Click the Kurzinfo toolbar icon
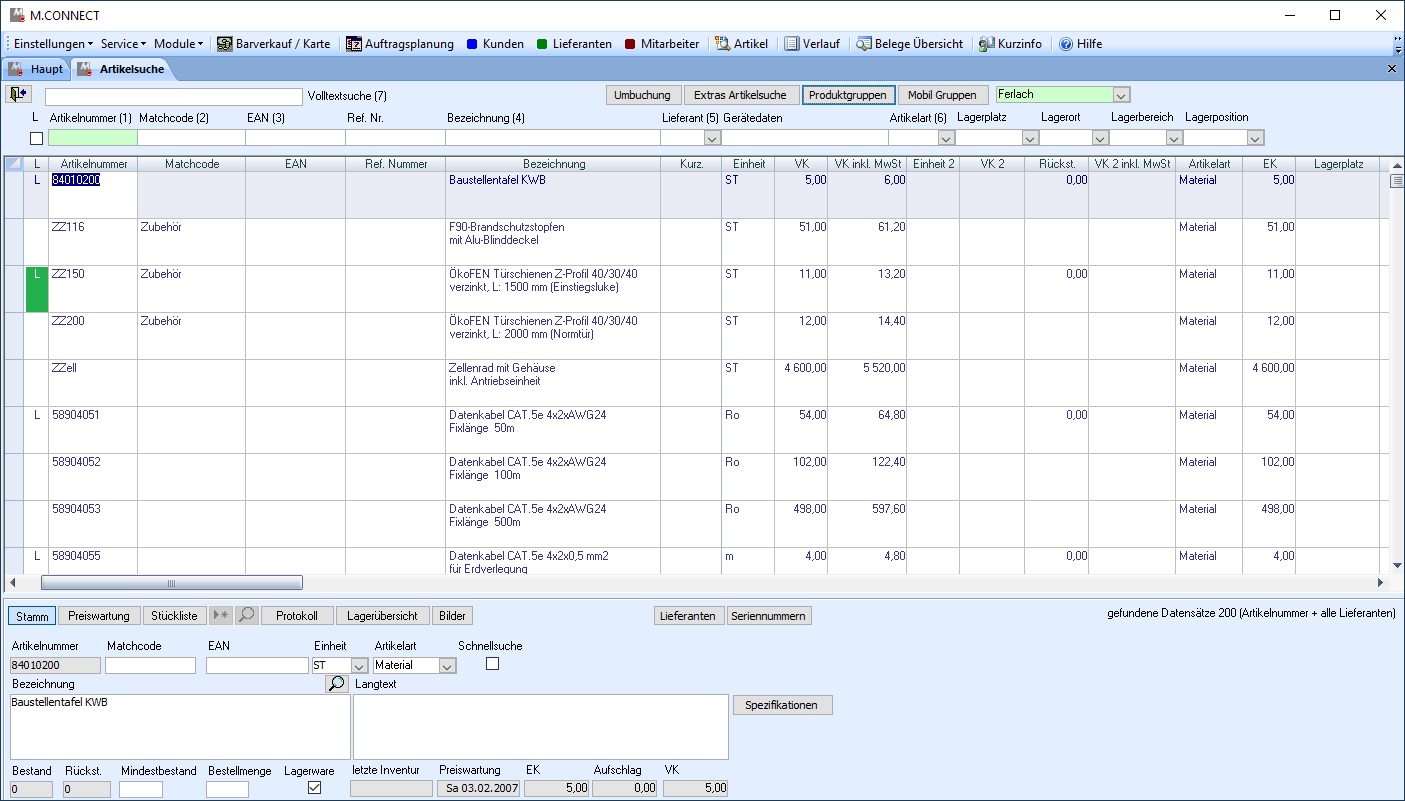Viewport: 1405px width, 801px height. tap(1010, 44)
